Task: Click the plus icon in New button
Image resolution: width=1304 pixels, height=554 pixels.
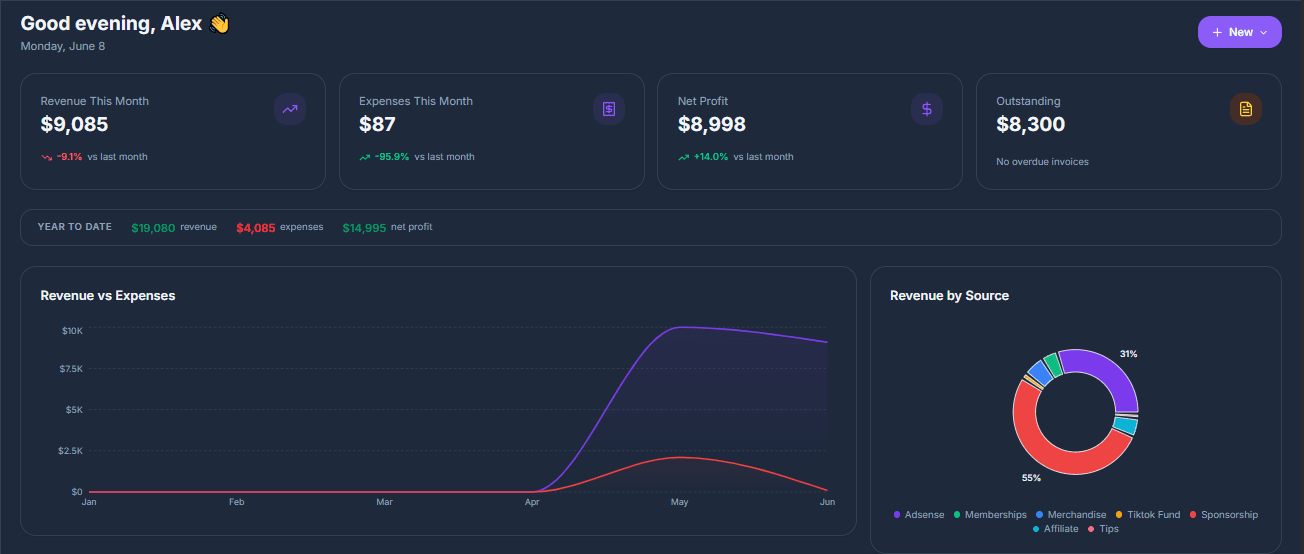Action: [1217, 33]
